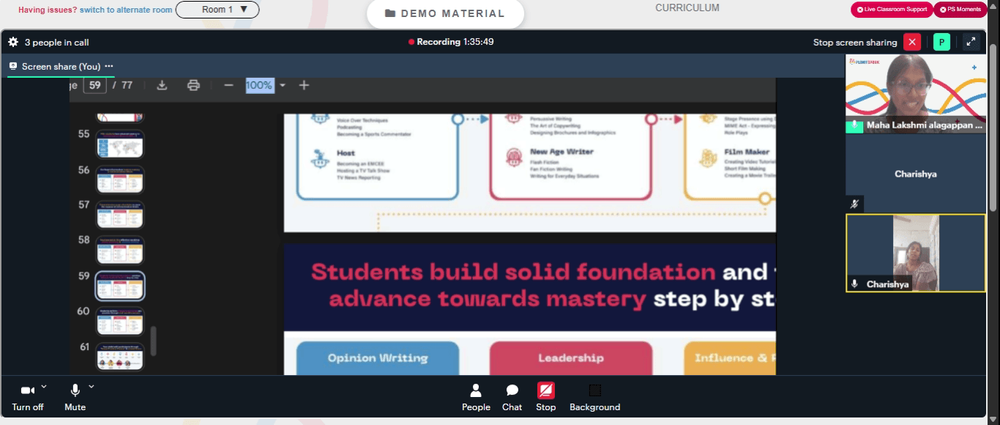
Task: Click the green P participant avatar
Action: (941, 42)
